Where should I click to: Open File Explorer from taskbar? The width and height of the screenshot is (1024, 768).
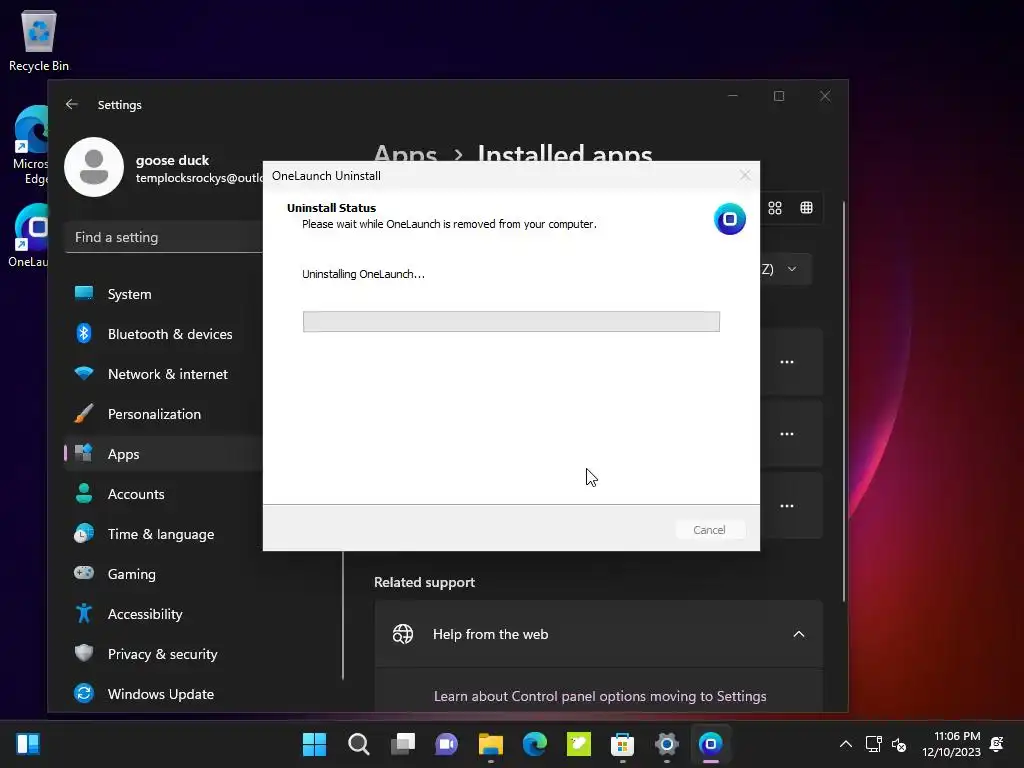[x=490, y=744]
